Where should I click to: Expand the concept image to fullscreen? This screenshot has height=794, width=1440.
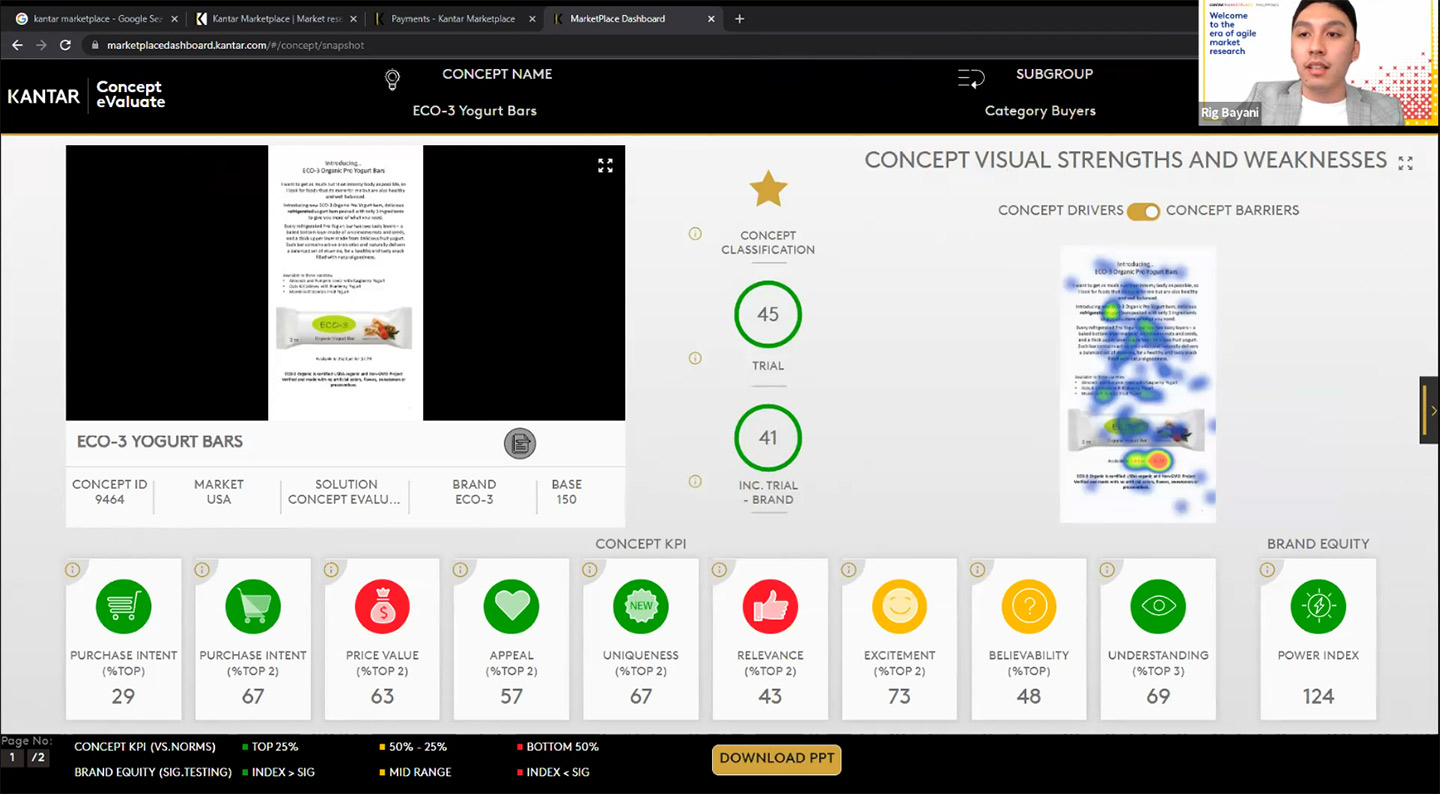click(x=605, y=166)
